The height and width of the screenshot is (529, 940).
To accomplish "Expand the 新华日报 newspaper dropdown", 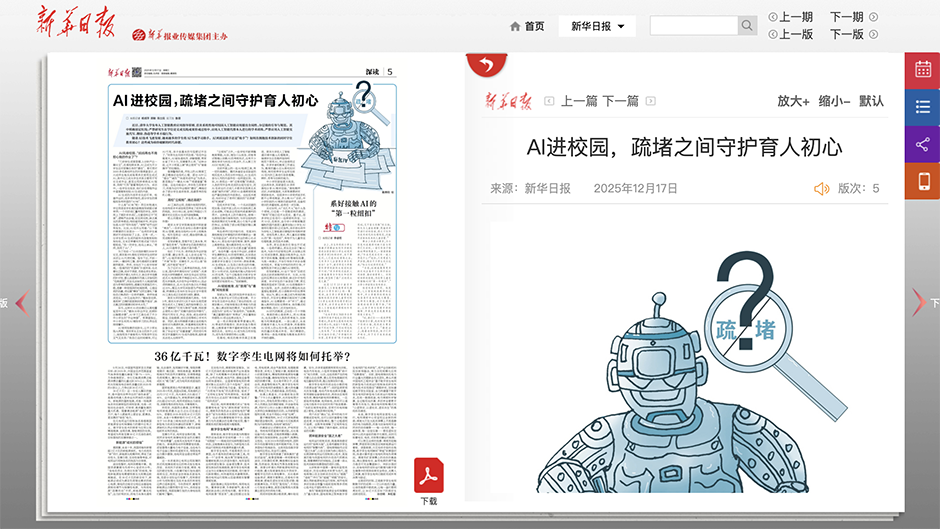I will coord(597,26).
